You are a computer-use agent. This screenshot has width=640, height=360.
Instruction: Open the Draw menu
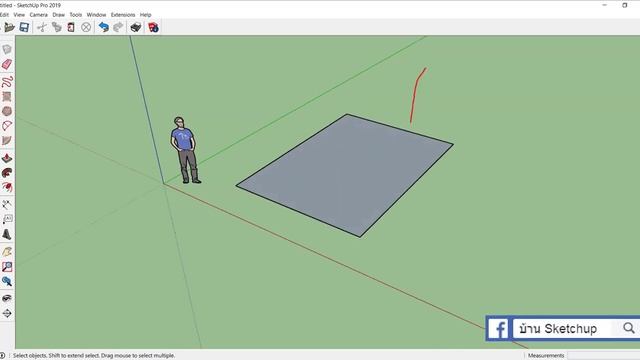58,15
